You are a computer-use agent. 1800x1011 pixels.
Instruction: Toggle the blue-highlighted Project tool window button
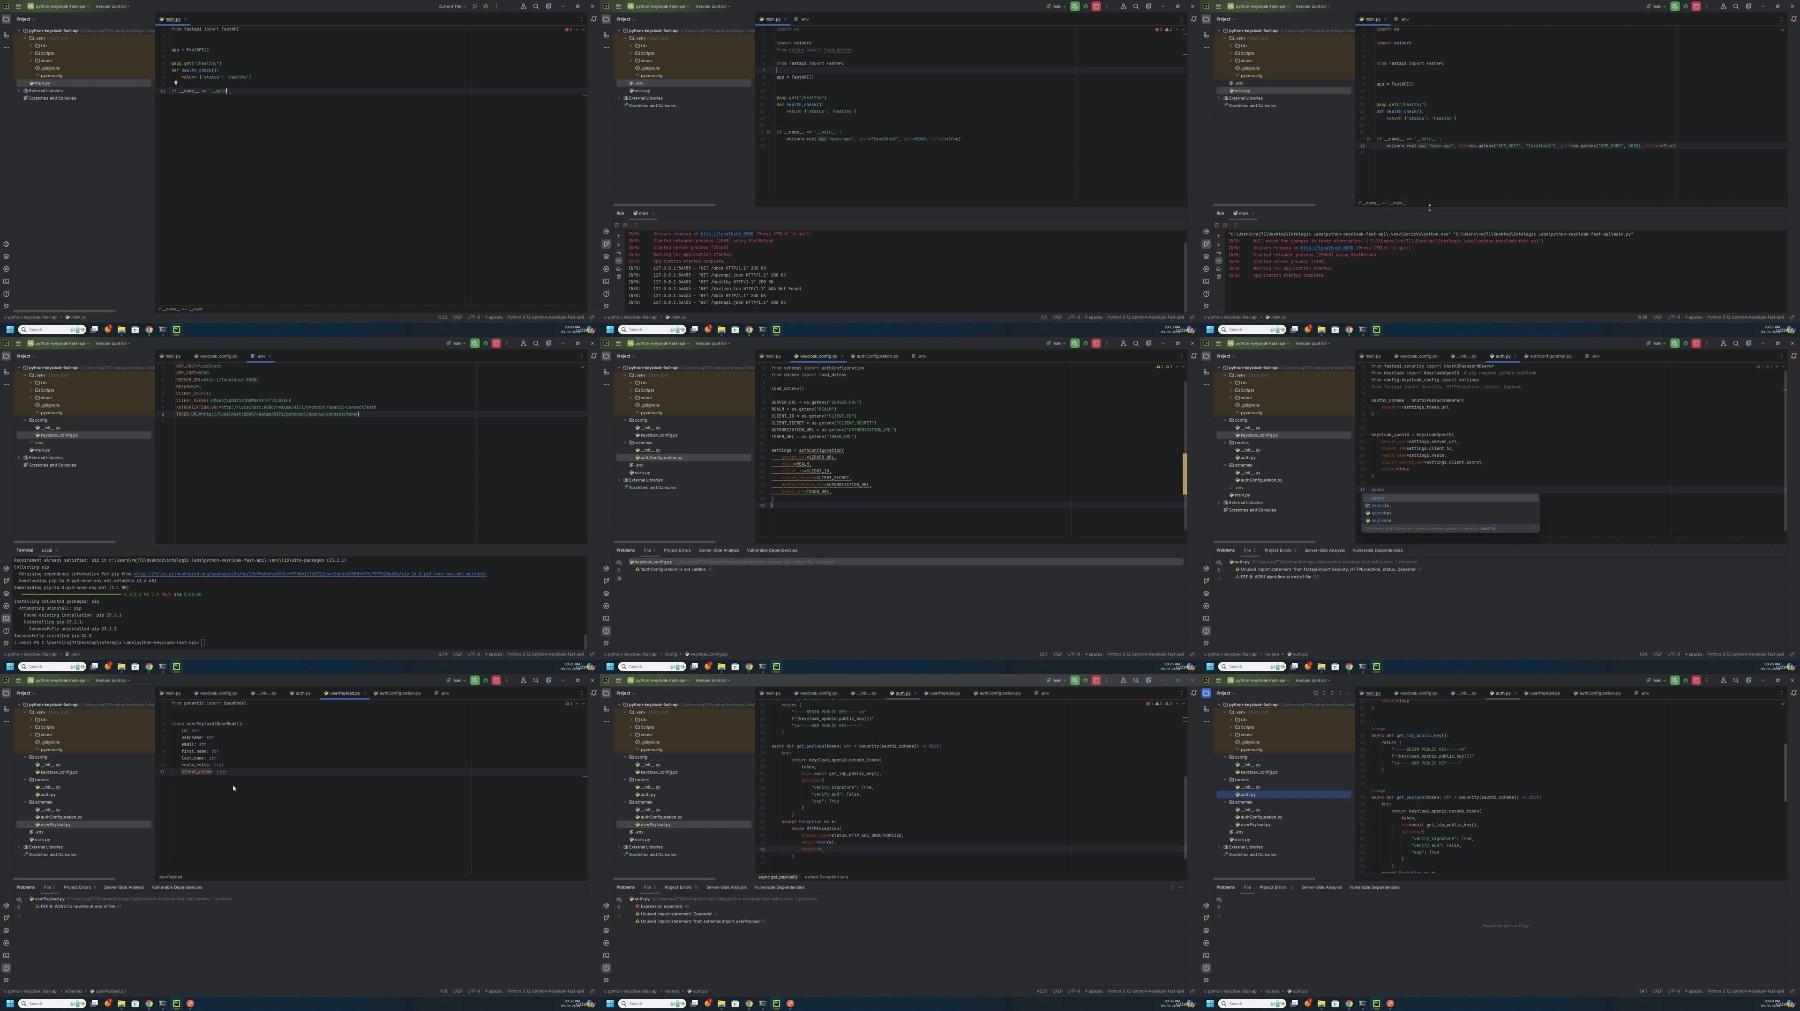coord(1206,693)
